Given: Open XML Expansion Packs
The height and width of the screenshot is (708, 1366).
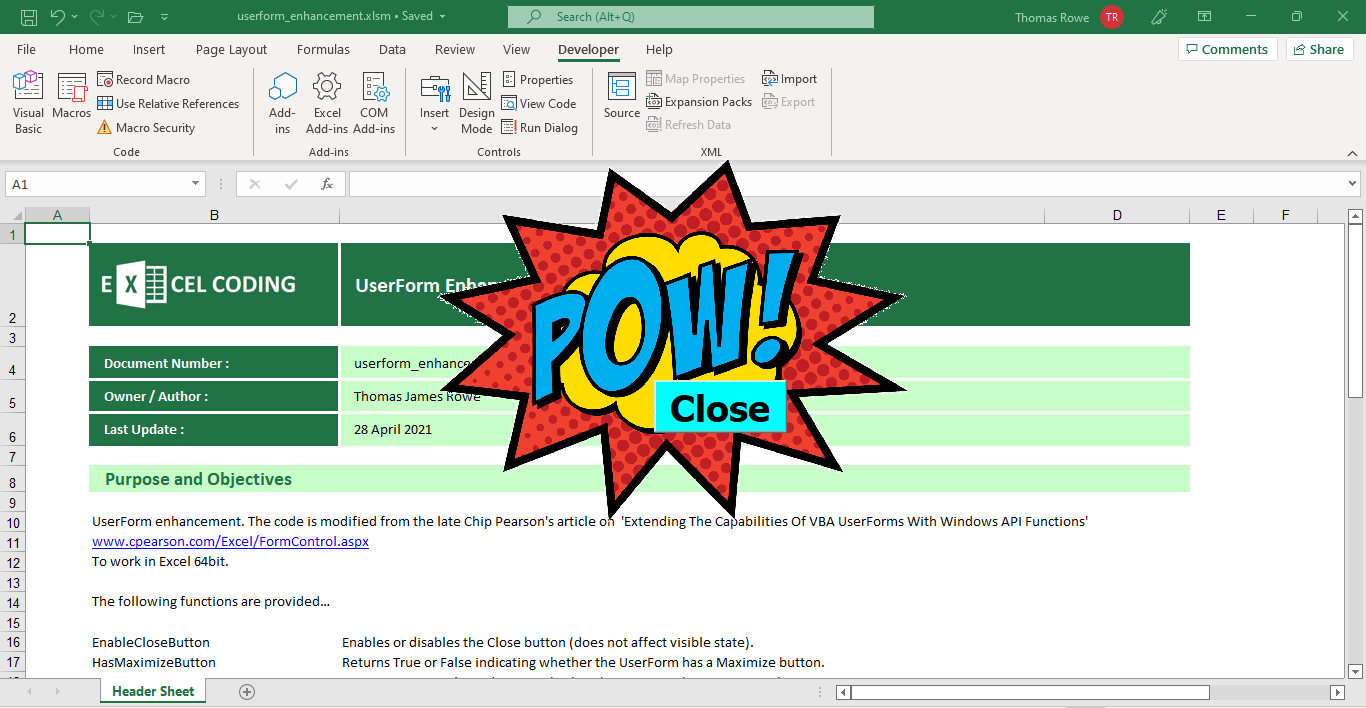Looking at the screenshot, I should click(x=699, y=102).
